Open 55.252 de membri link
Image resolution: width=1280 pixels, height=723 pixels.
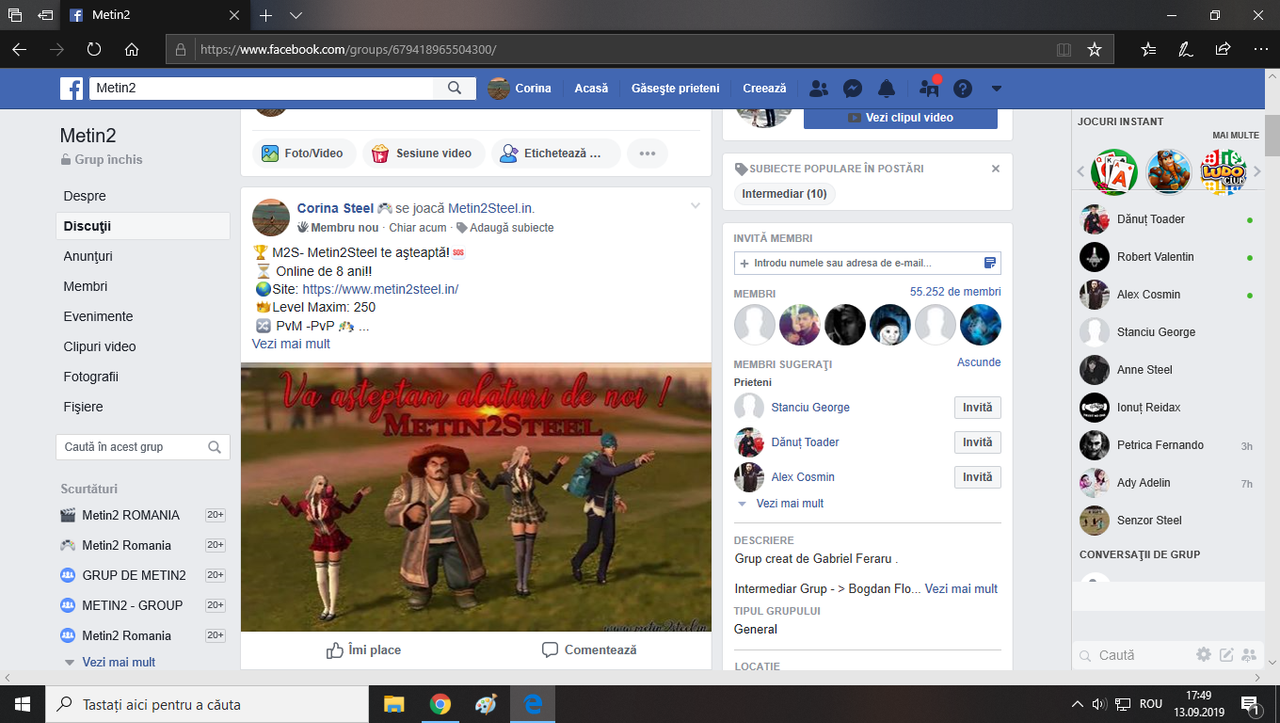[x=955, y=292]
